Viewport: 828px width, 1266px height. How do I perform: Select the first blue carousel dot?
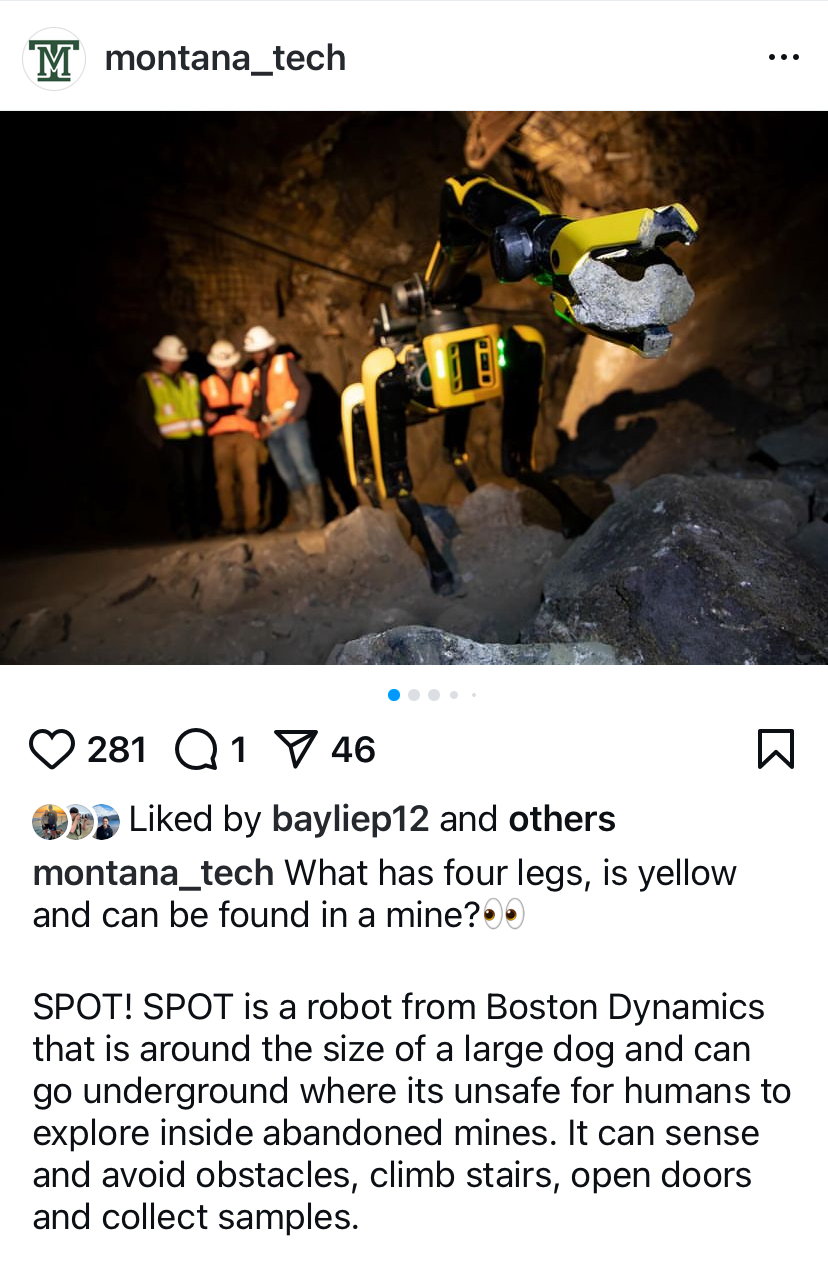point(394,695)
